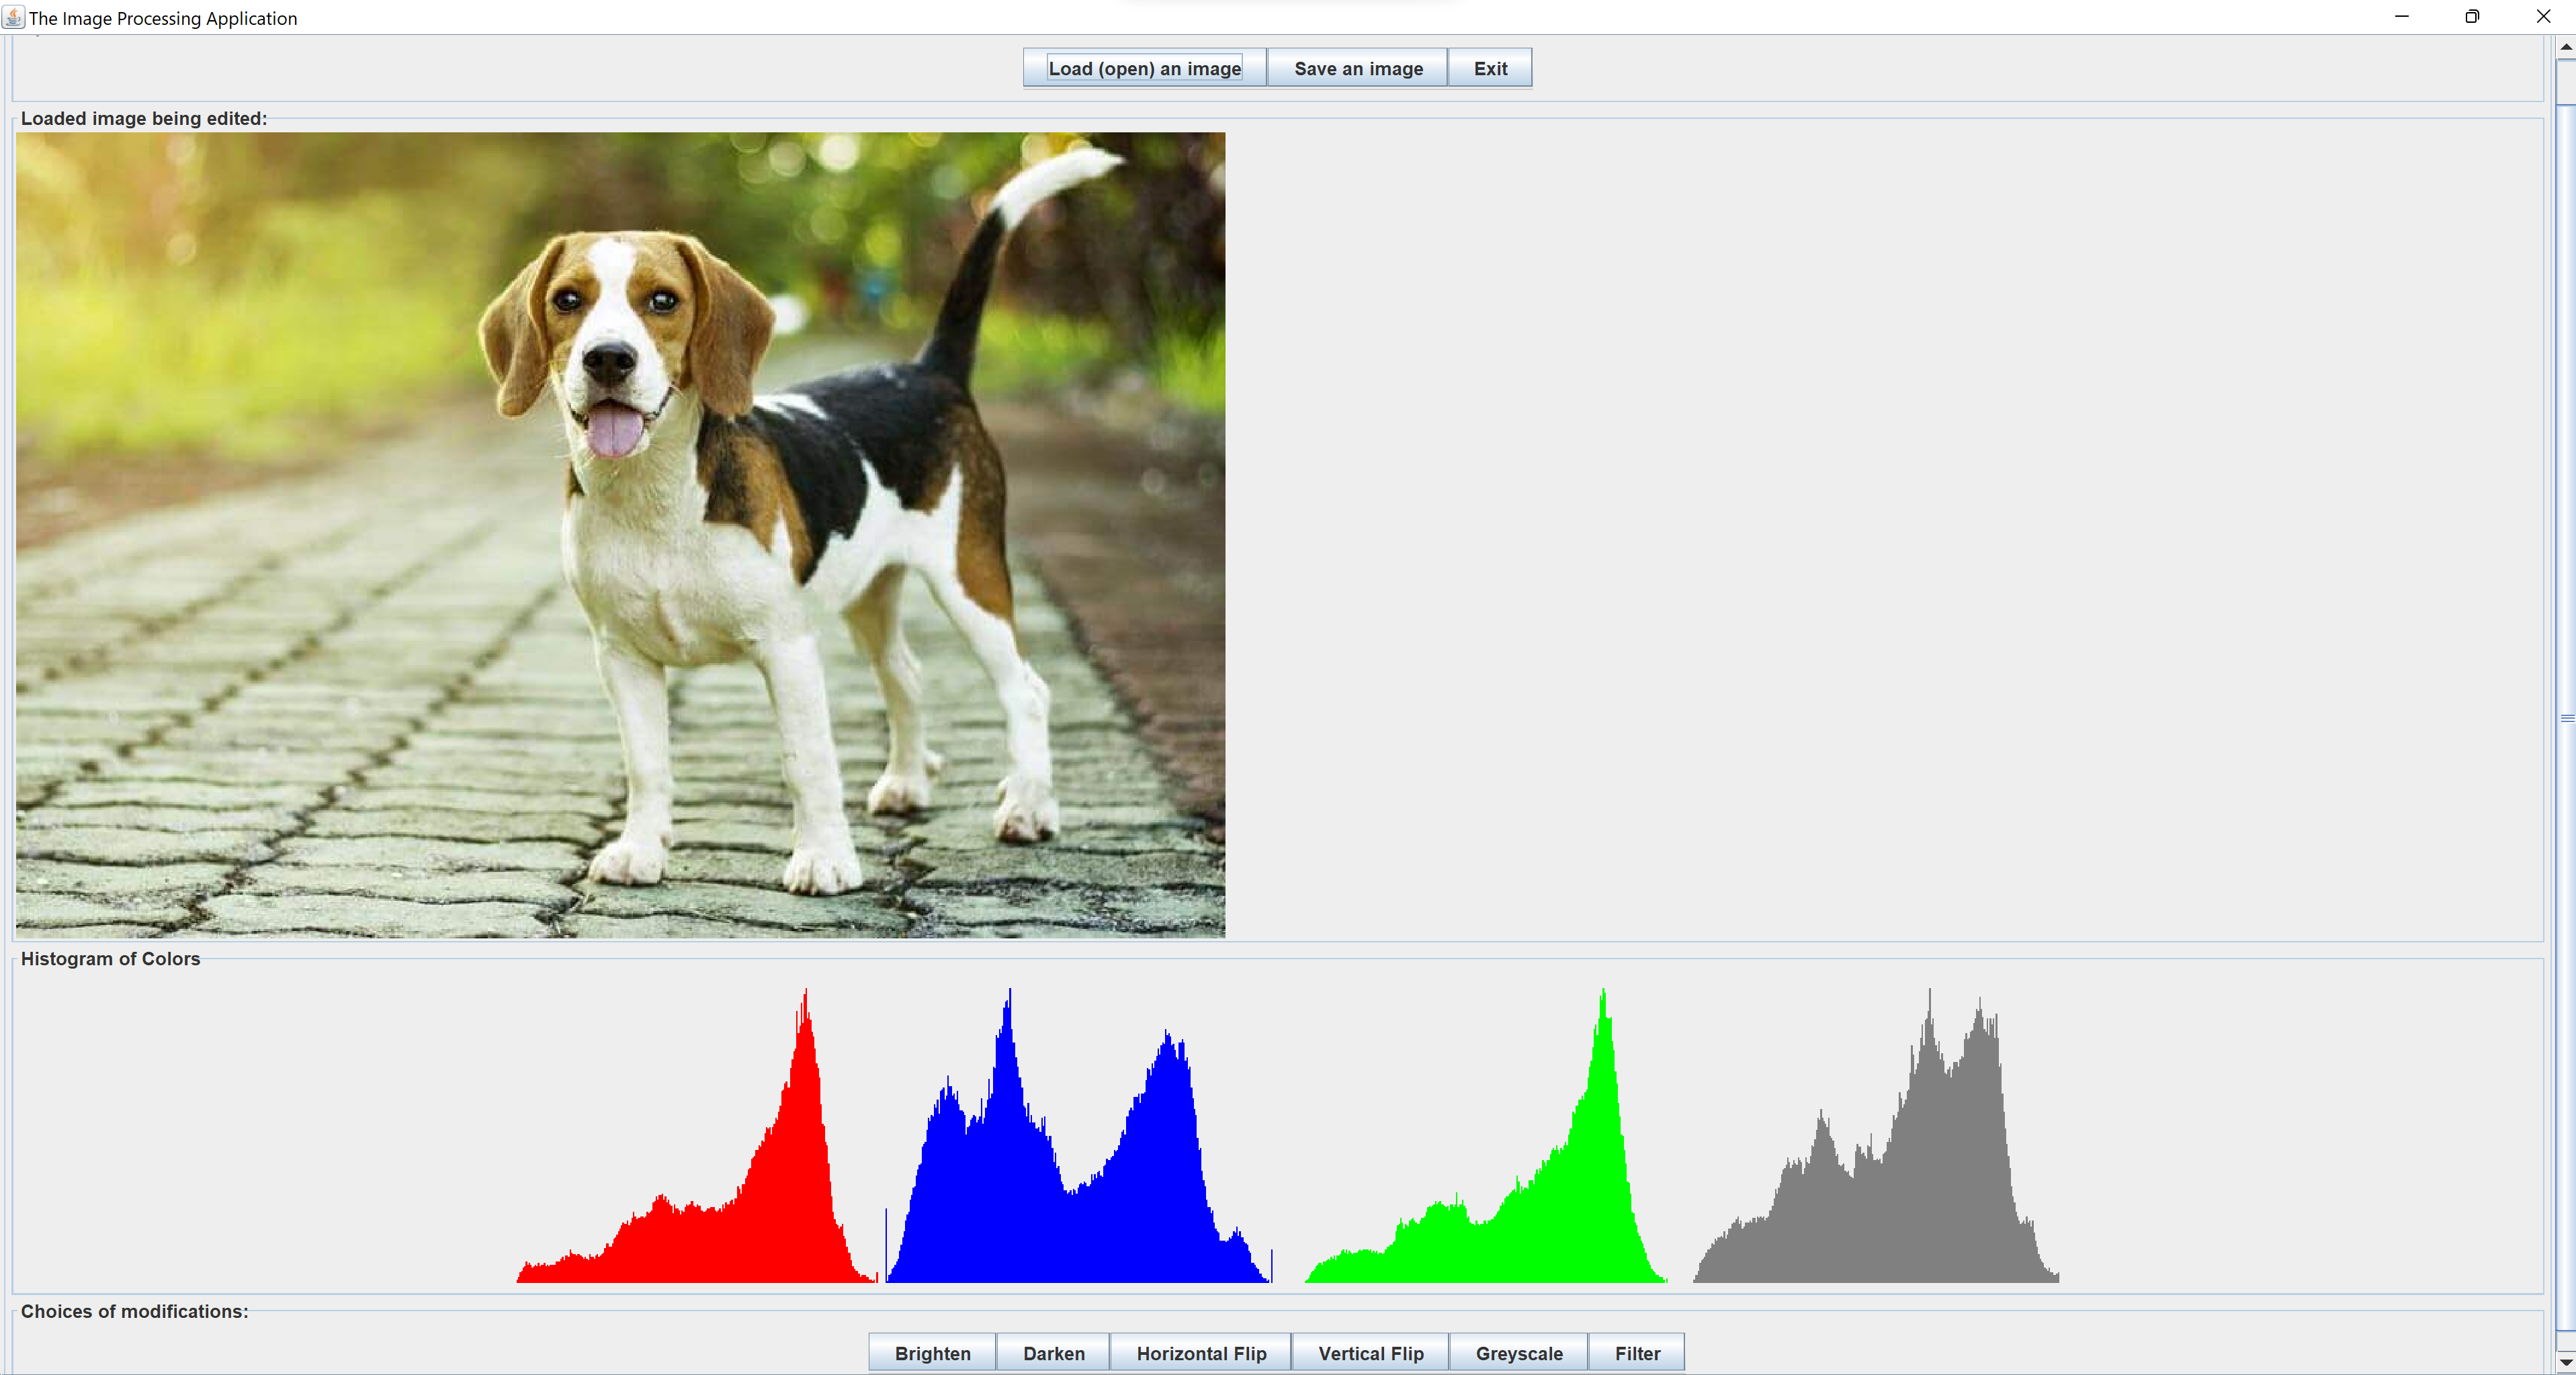
Task: Click Horizontal Flip button
Action: (x=1200, y=1352)
